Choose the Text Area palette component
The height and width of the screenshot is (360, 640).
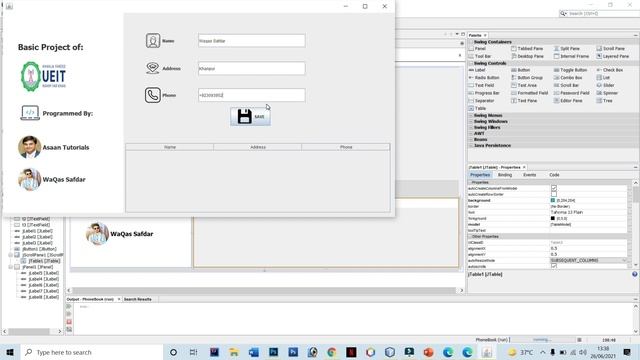pyautogui.click(x=524, y=85)
